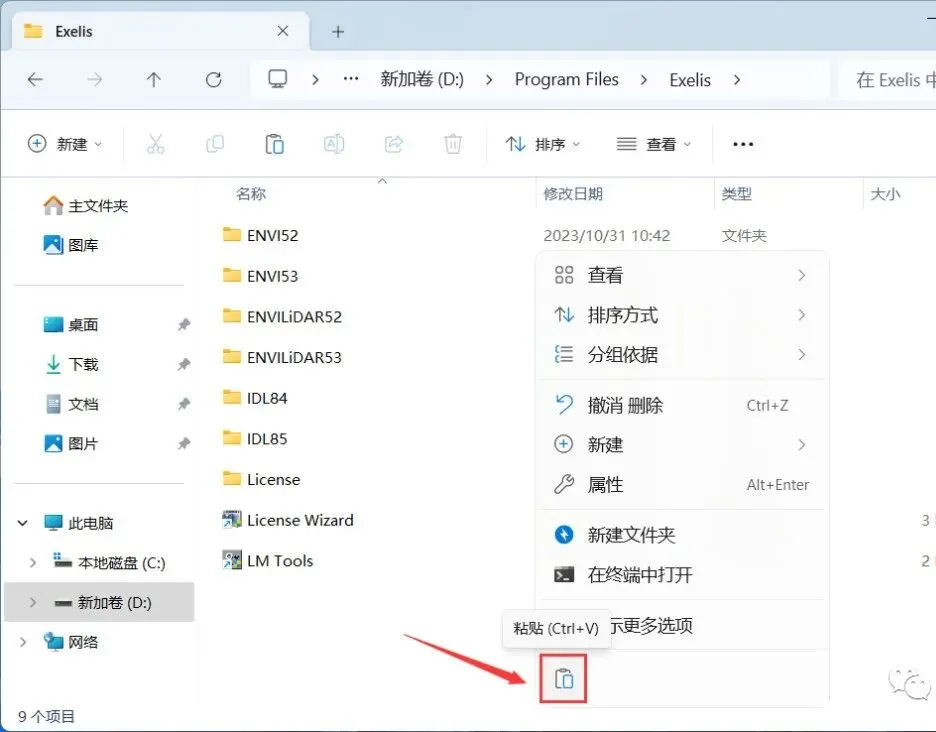
Task: Choose 属性 in context menu
Action: [x=681, y=485]
